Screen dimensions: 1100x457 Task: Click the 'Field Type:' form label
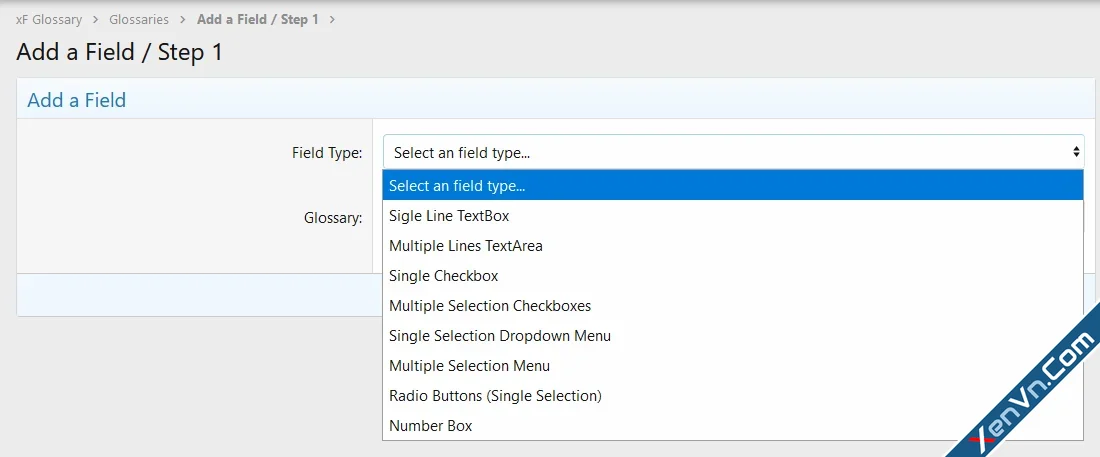tap(326, 153)
